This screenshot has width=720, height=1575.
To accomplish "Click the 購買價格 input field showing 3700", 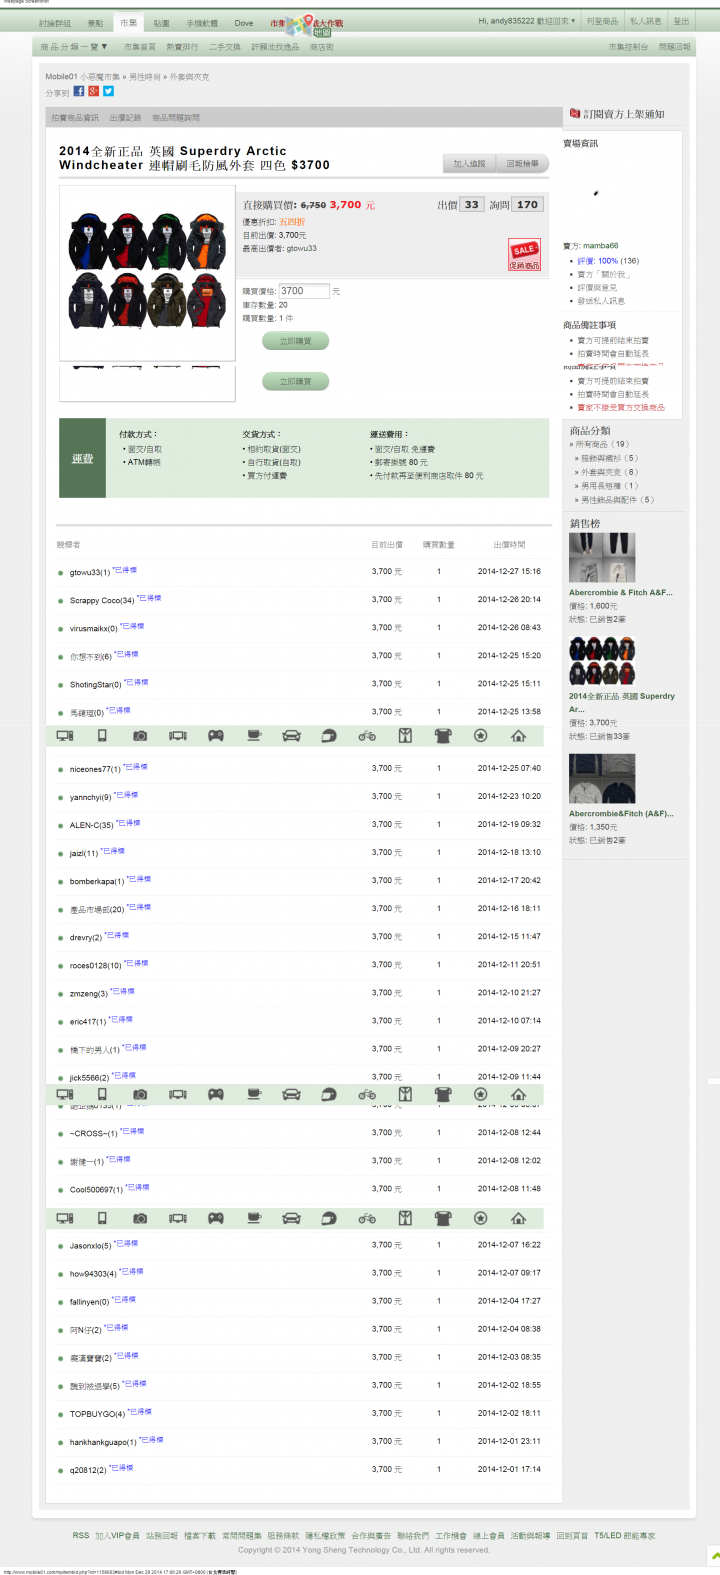I will 304,291.
